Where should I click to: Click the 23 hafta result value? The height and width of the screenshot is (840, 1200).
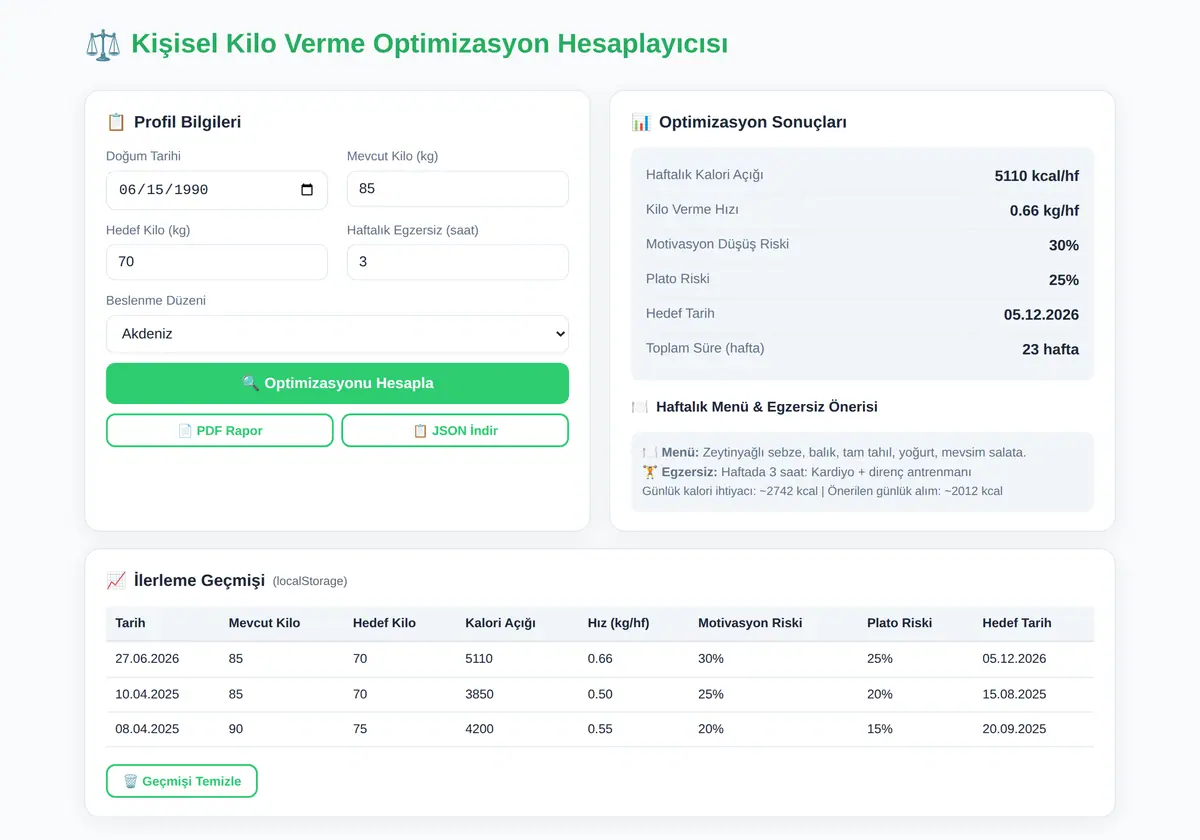point(1049,349)
